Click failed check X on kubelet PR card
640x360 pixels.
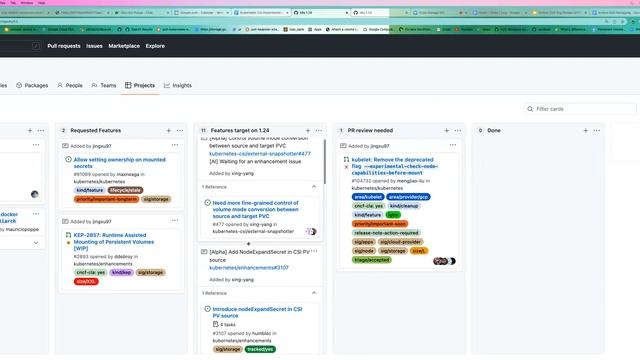(346, 167)
